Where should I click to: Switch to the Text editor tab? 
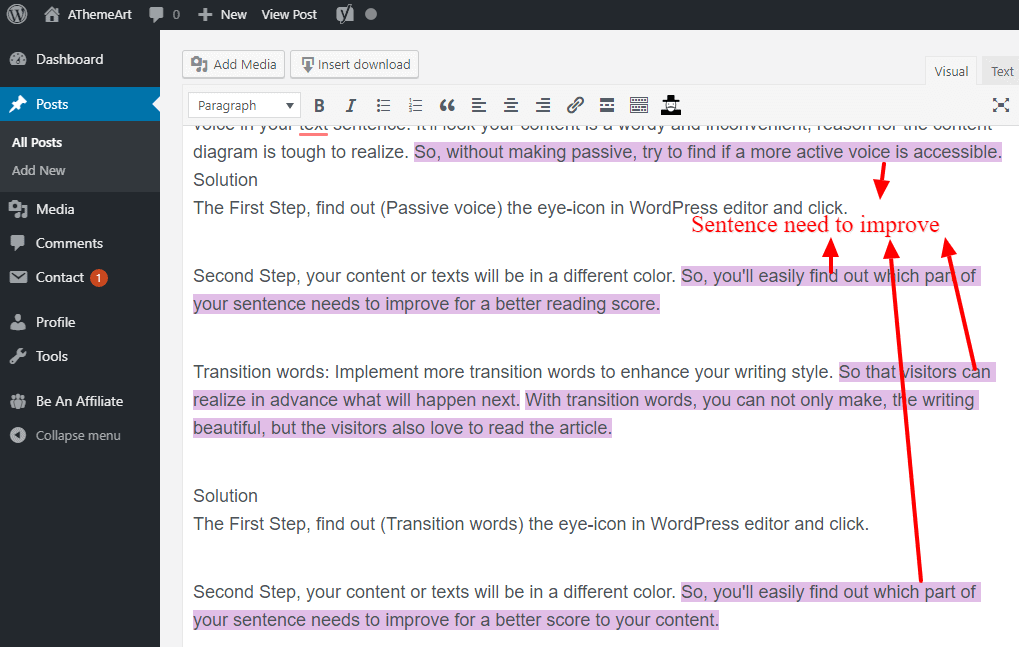coord(1001,71)
